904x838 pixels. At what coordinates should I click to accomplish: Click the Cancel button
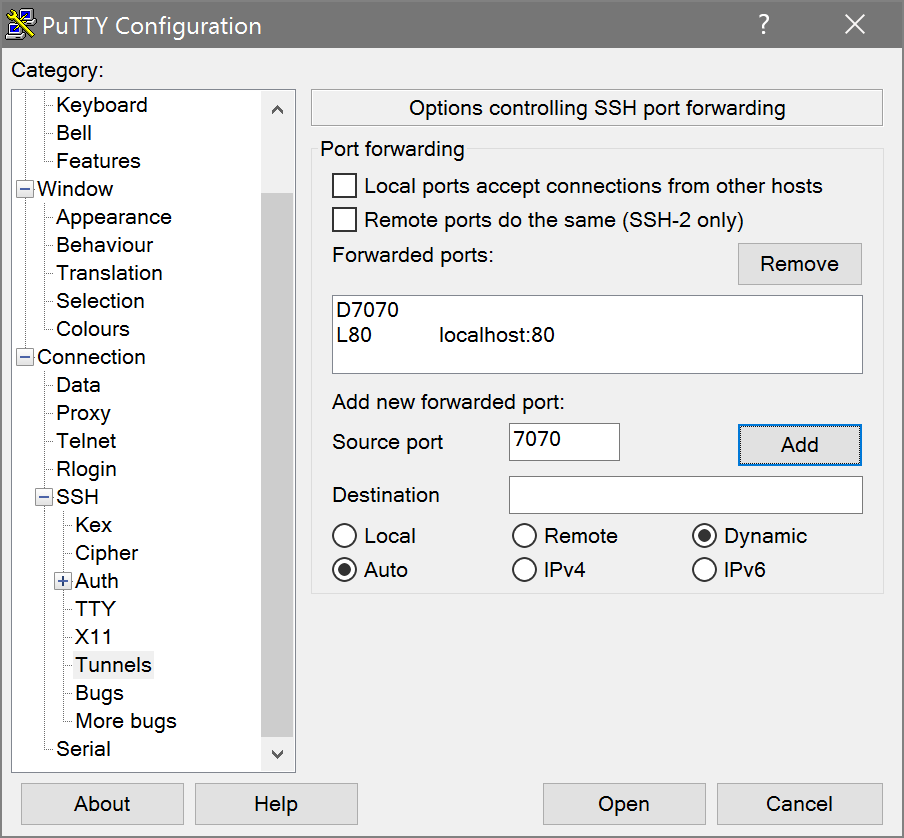click(x=800, y=804)
